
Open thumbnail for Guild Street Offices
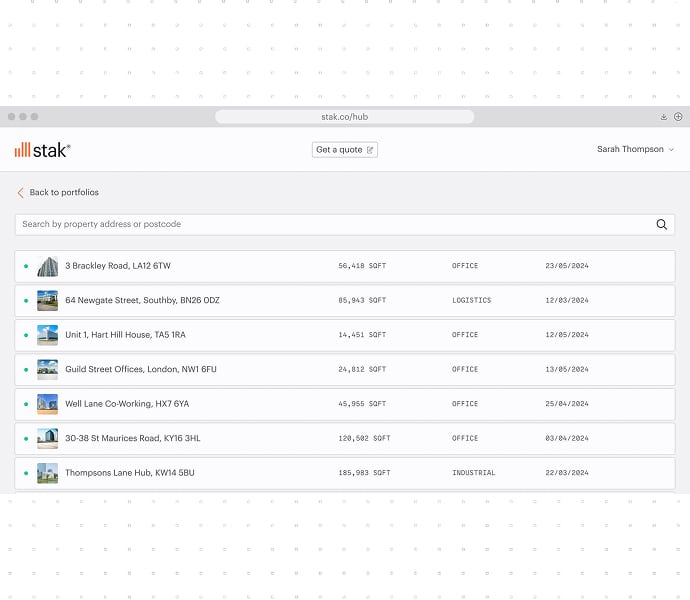pyautogui.click(x=48, y=370)
